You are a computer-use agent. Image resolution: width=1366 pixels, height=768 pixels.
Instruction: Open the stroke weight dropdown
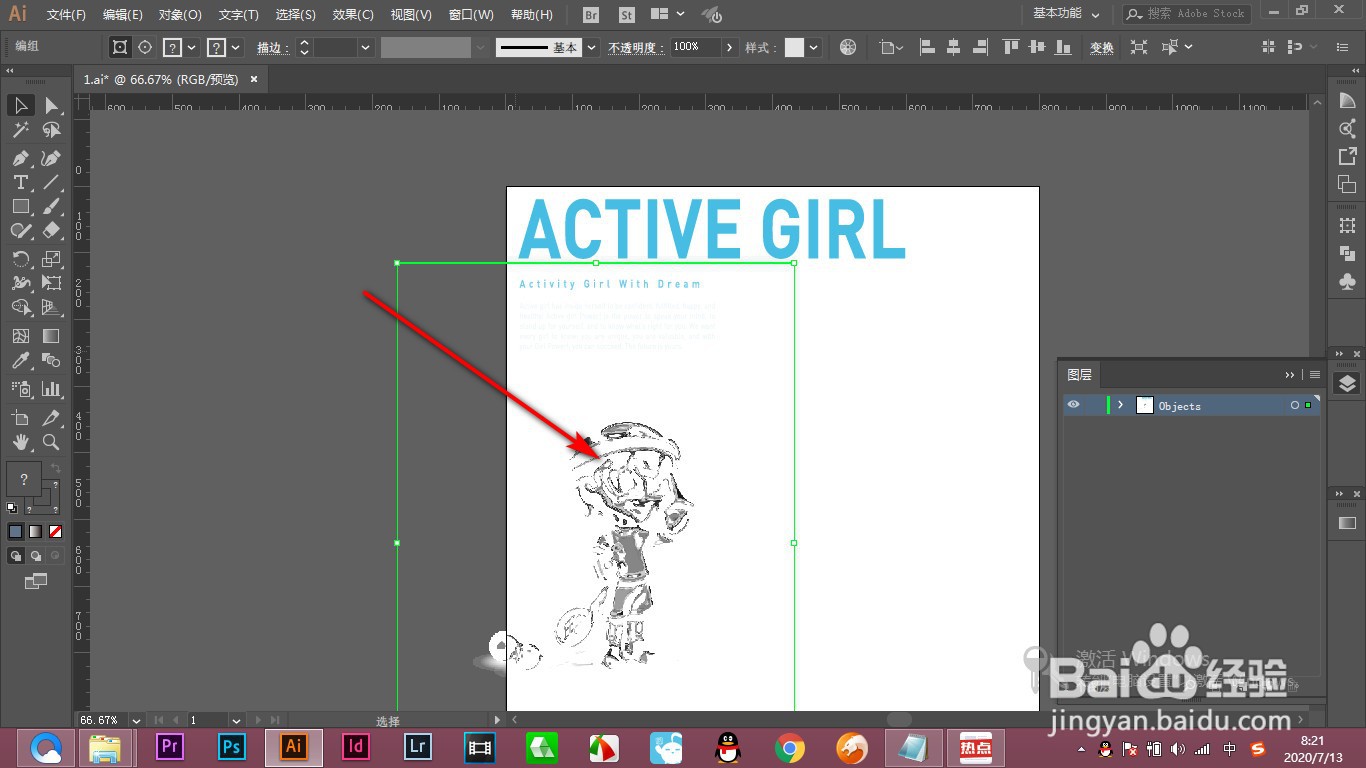(x=365, y=47)
